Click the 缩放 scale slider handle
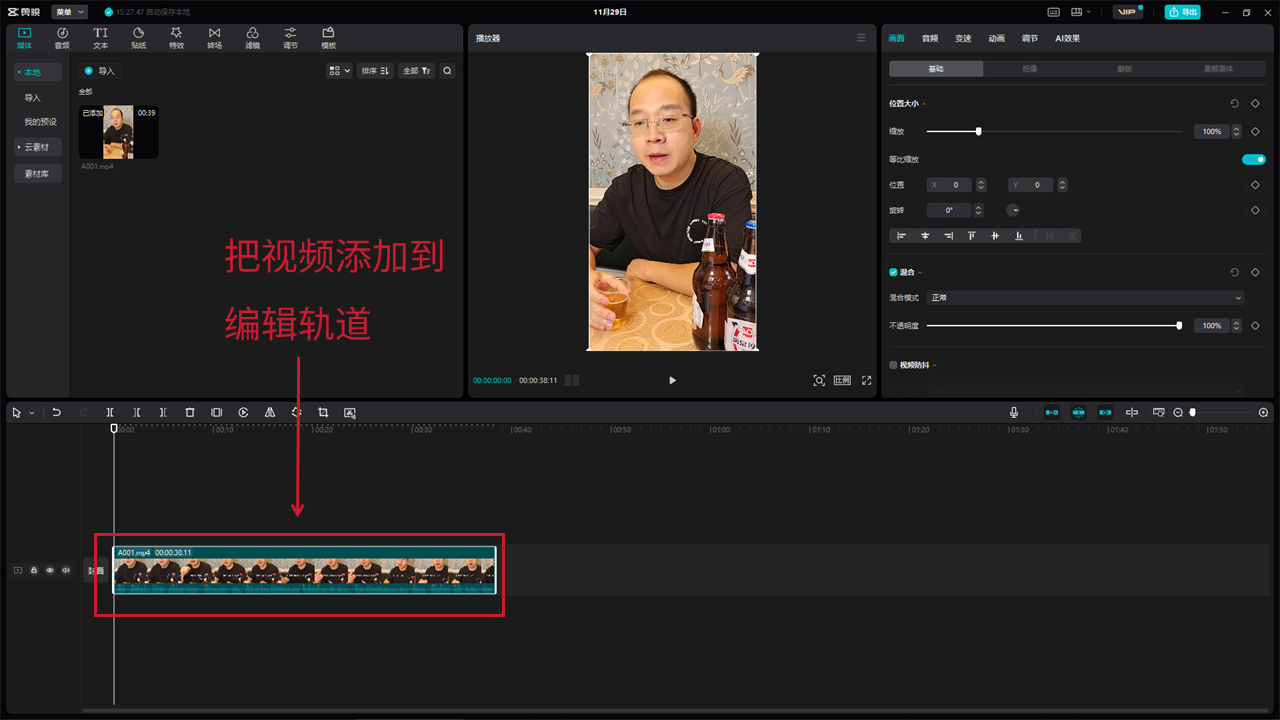The image size is (1280, 720). (x=978, y=131)
